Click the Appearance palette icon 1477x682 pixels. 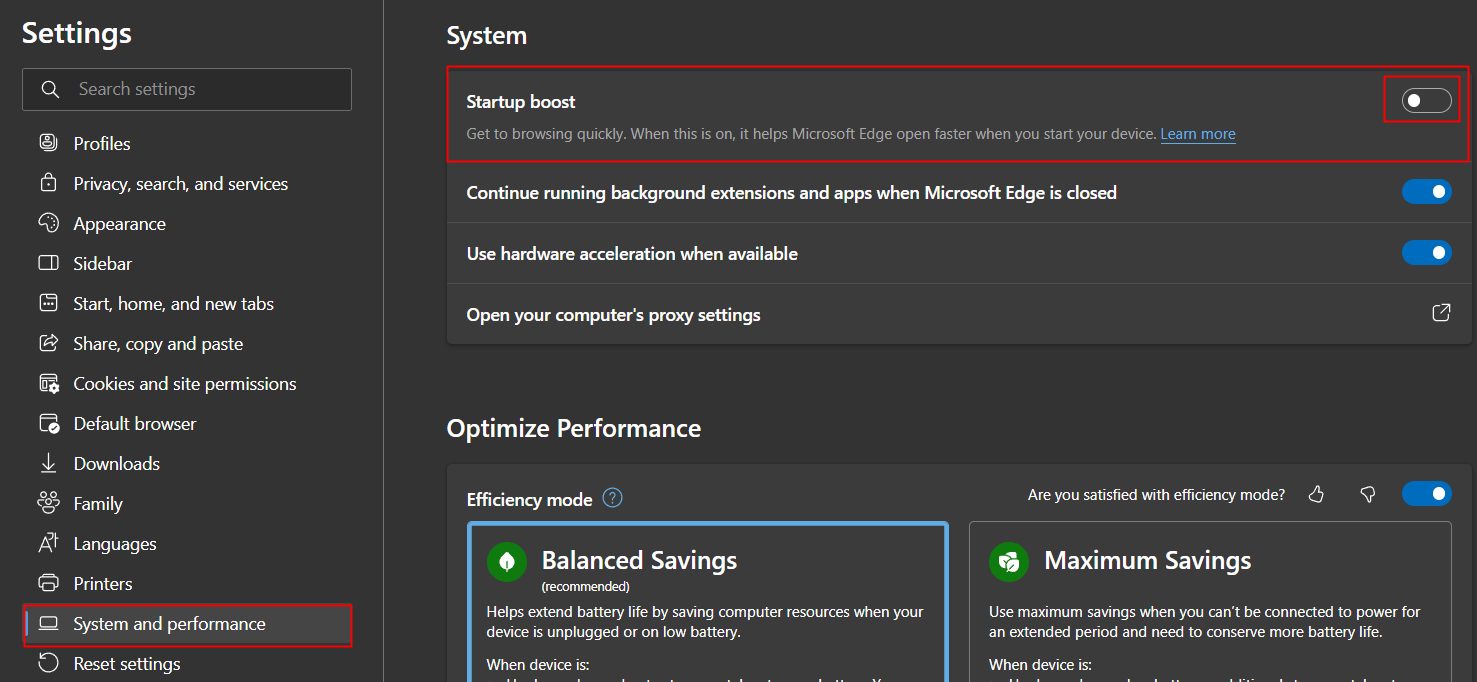tap(48, 223)
